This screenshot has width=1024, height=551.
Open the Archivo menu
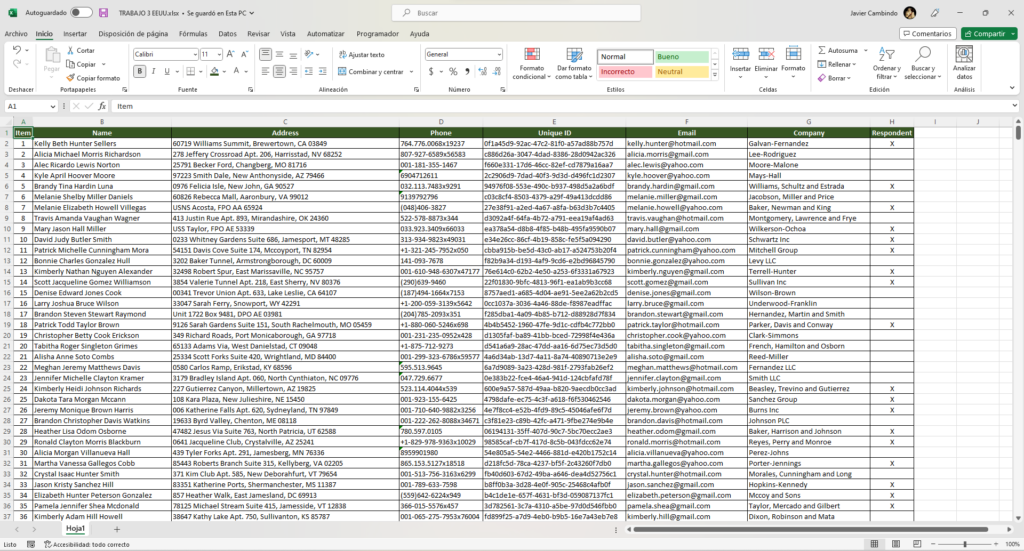(x=16, y=33)
